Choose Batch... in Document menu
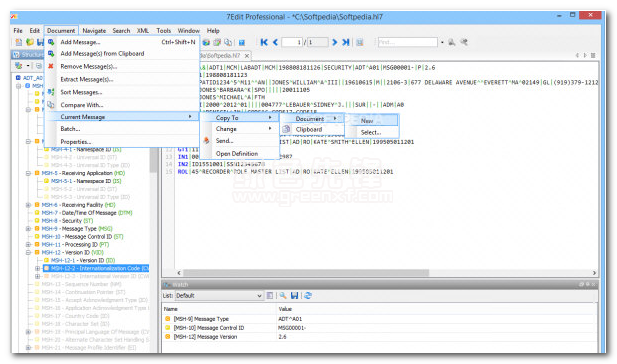Viewport: 617px width, 364px height. click(70, 129)
